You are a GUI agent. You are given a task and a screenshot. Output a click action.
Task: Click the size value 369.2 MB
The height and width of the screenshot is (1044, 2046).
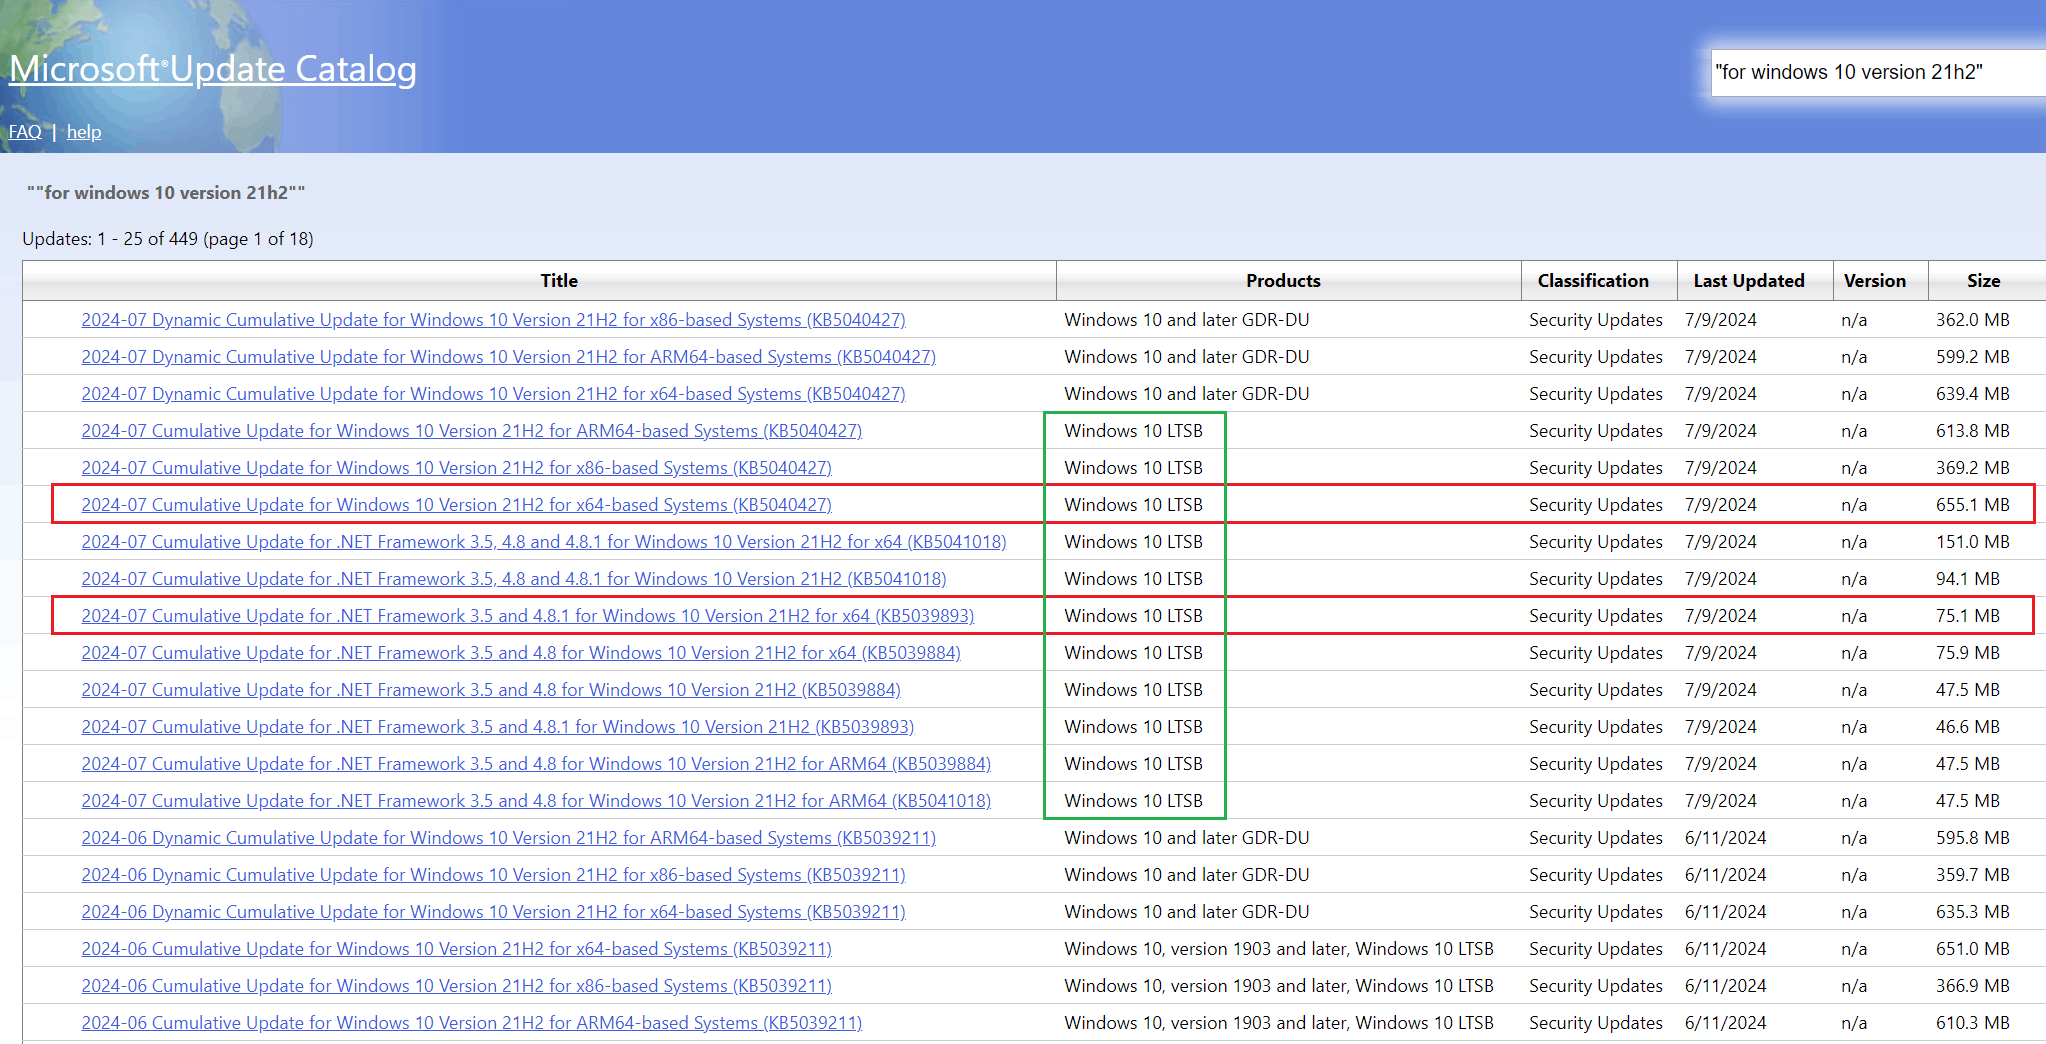point(1972,468)
